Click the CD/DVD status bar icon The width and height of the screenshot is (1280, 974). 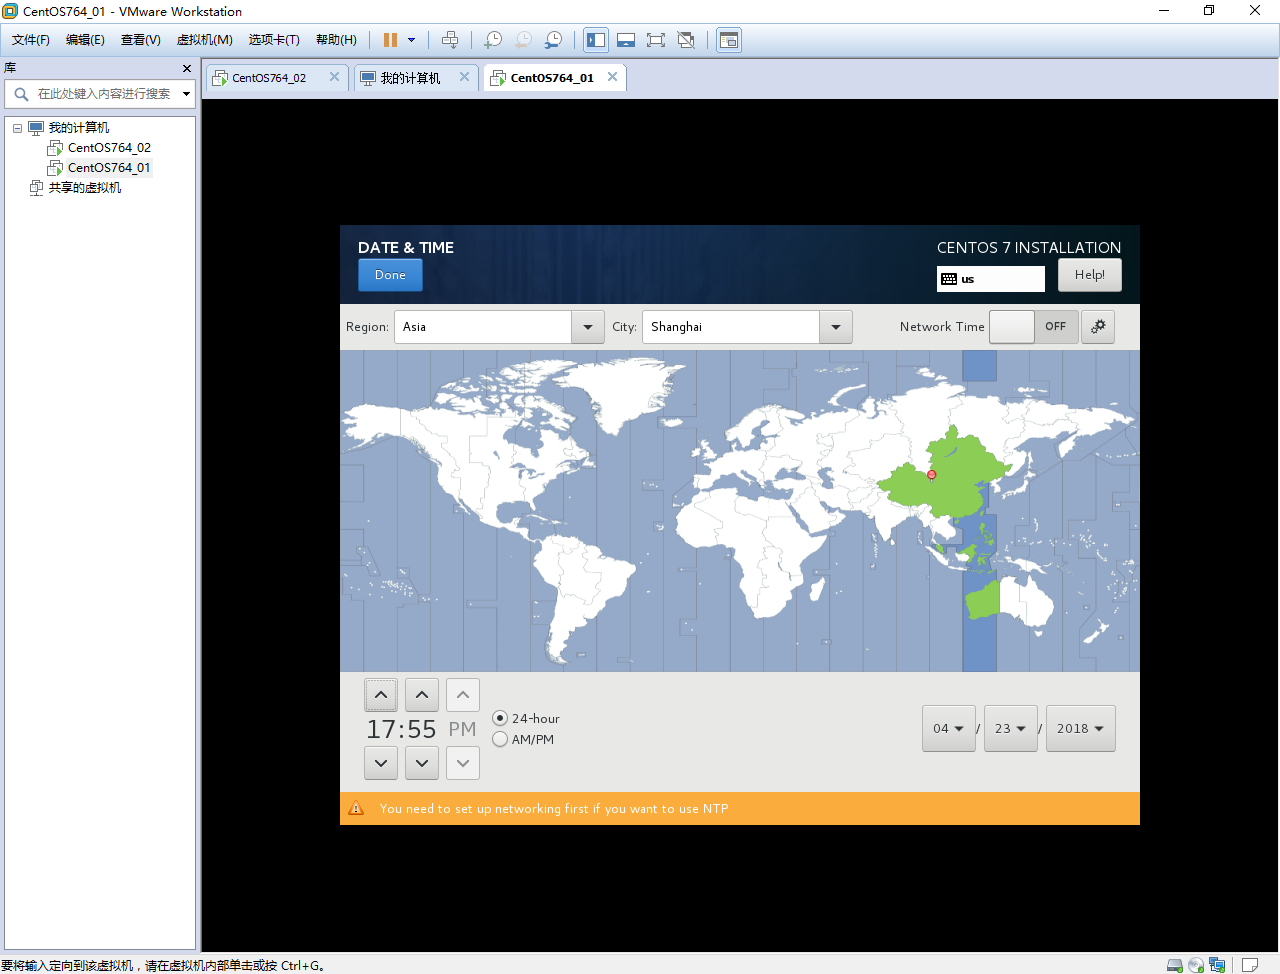click(1196, 965)
